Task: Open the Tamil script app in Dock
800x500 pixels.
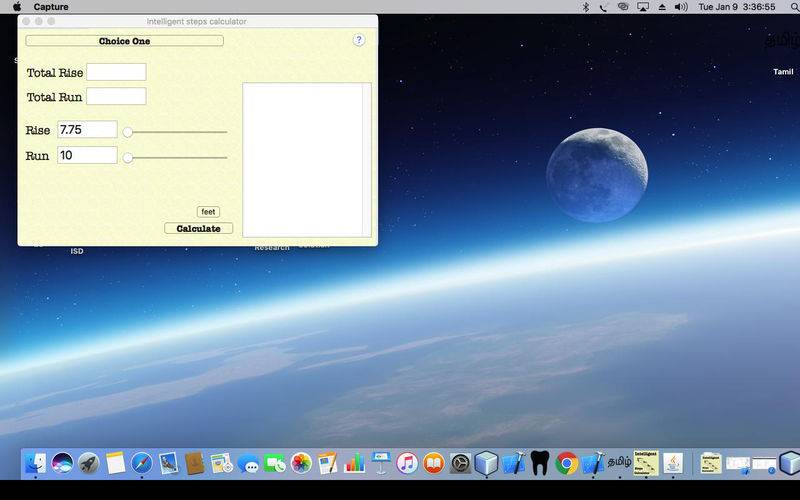Action: [x=619, y=462]
